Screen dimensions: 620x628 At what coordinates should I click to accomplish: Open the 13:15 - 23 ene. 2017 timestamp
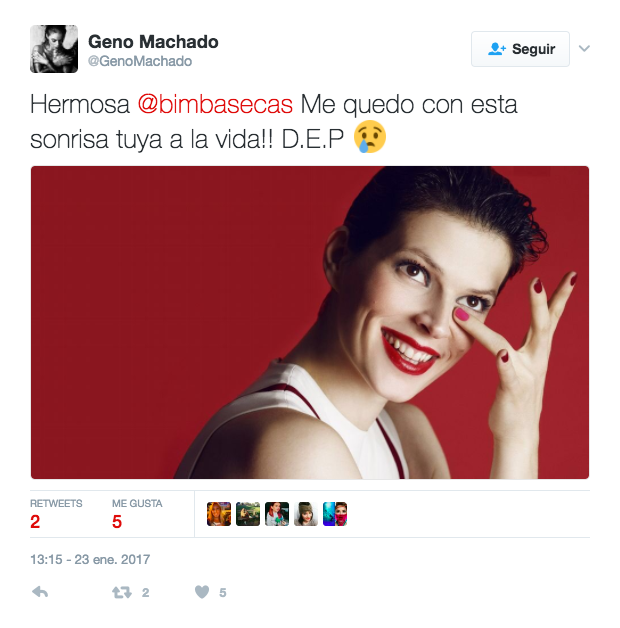click(90, 560)
